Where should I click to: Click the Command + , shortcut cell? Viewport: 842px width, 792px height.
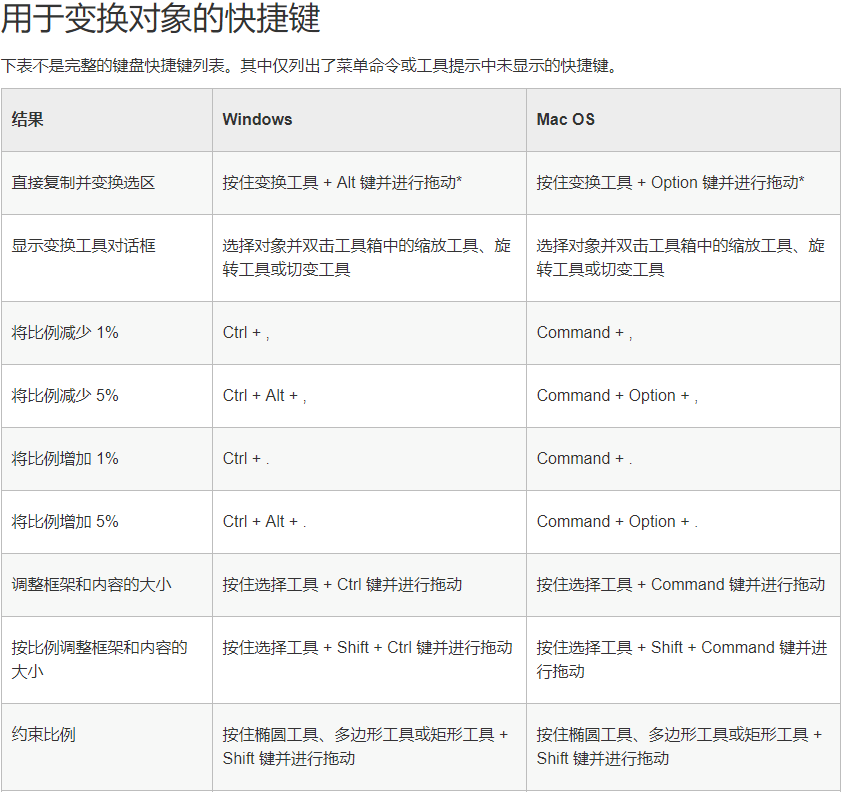[x=683, y=333]
